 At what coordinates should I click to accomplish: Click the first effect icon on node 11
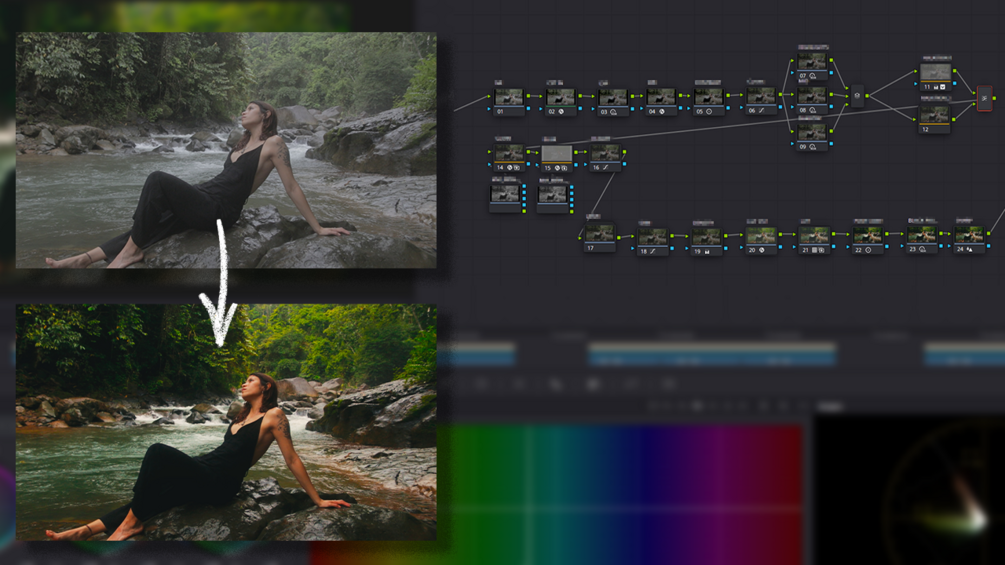pos(936,87)
